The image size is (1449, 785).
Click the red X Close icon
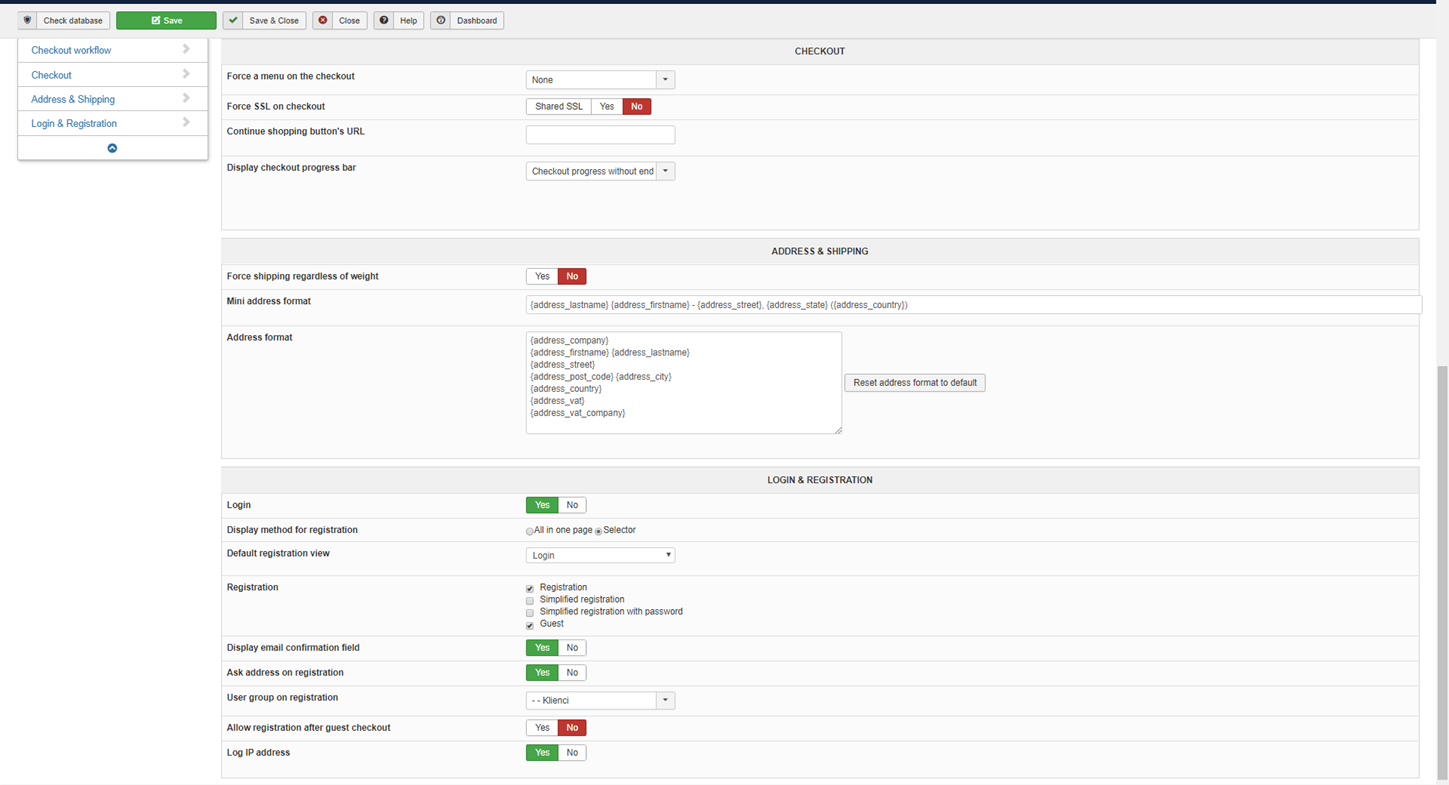[x=323, y=20]
